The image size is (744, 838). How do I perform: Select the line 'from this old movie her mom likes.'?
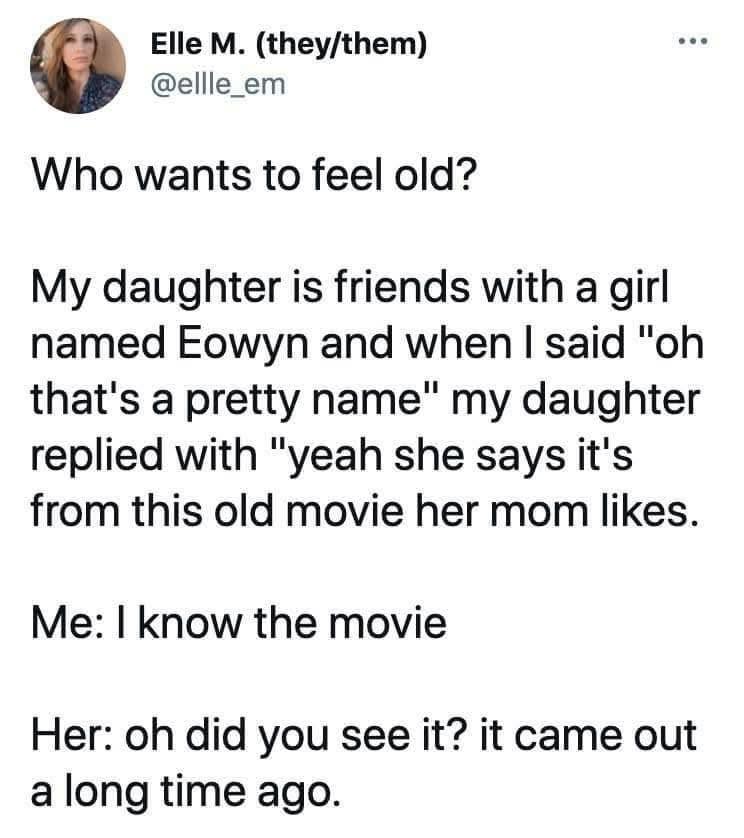[x=365, y=511]
